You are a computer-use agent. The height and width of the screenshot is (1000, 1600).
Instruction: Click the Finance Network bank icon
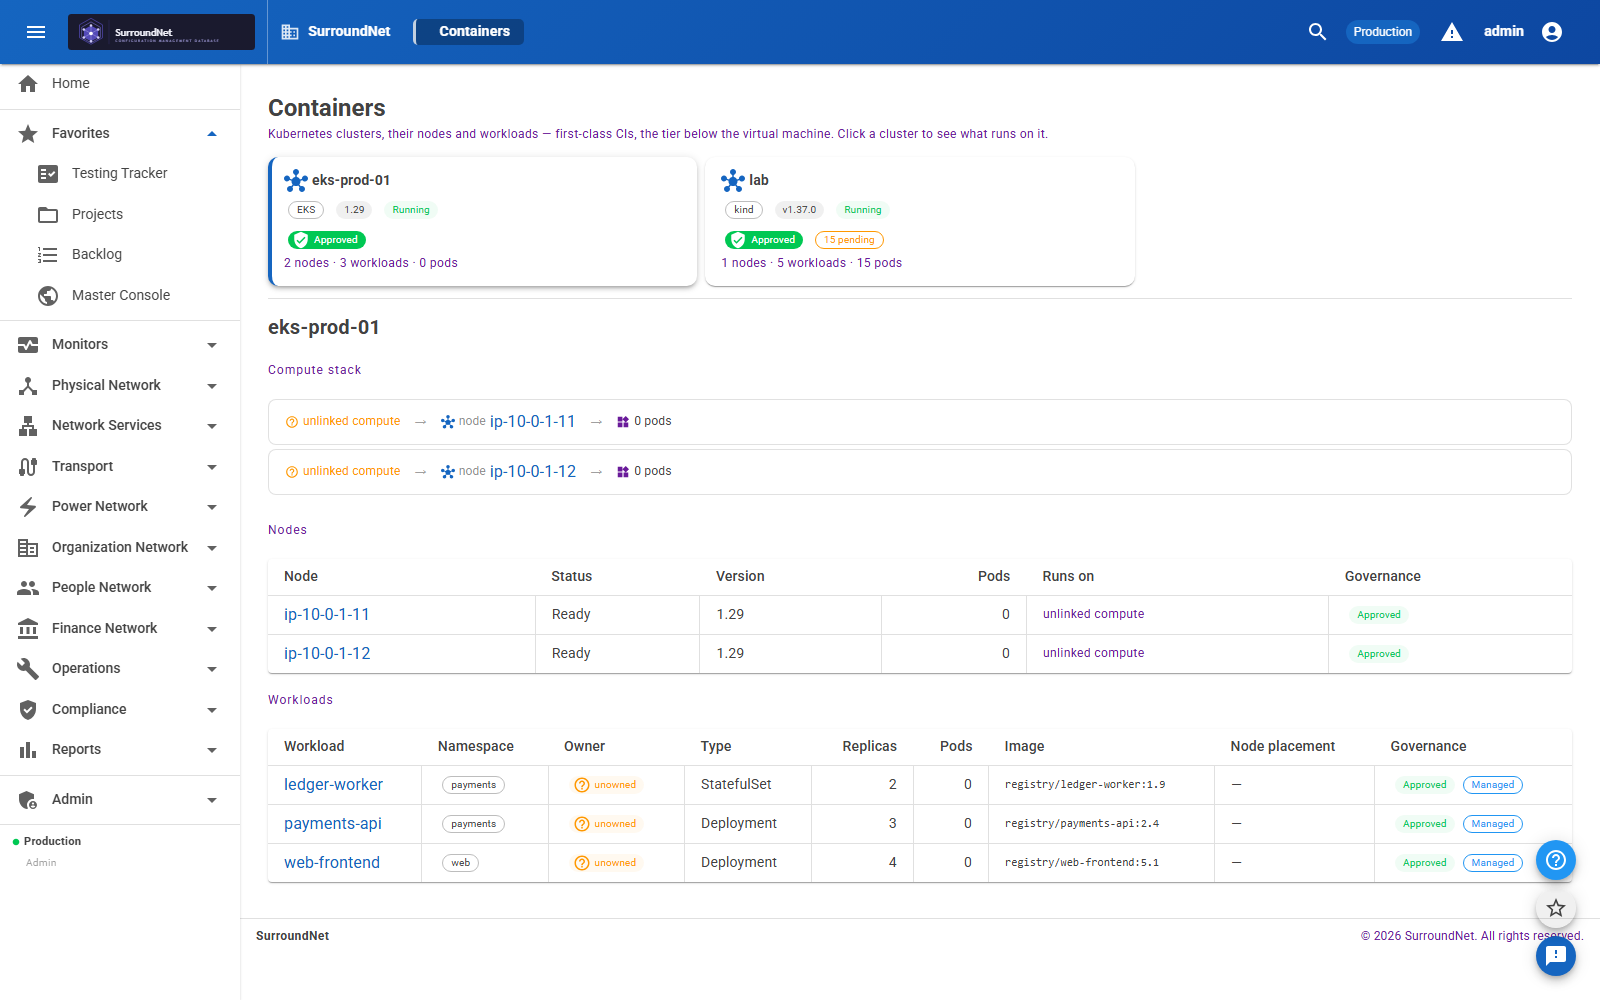[28, 628]
